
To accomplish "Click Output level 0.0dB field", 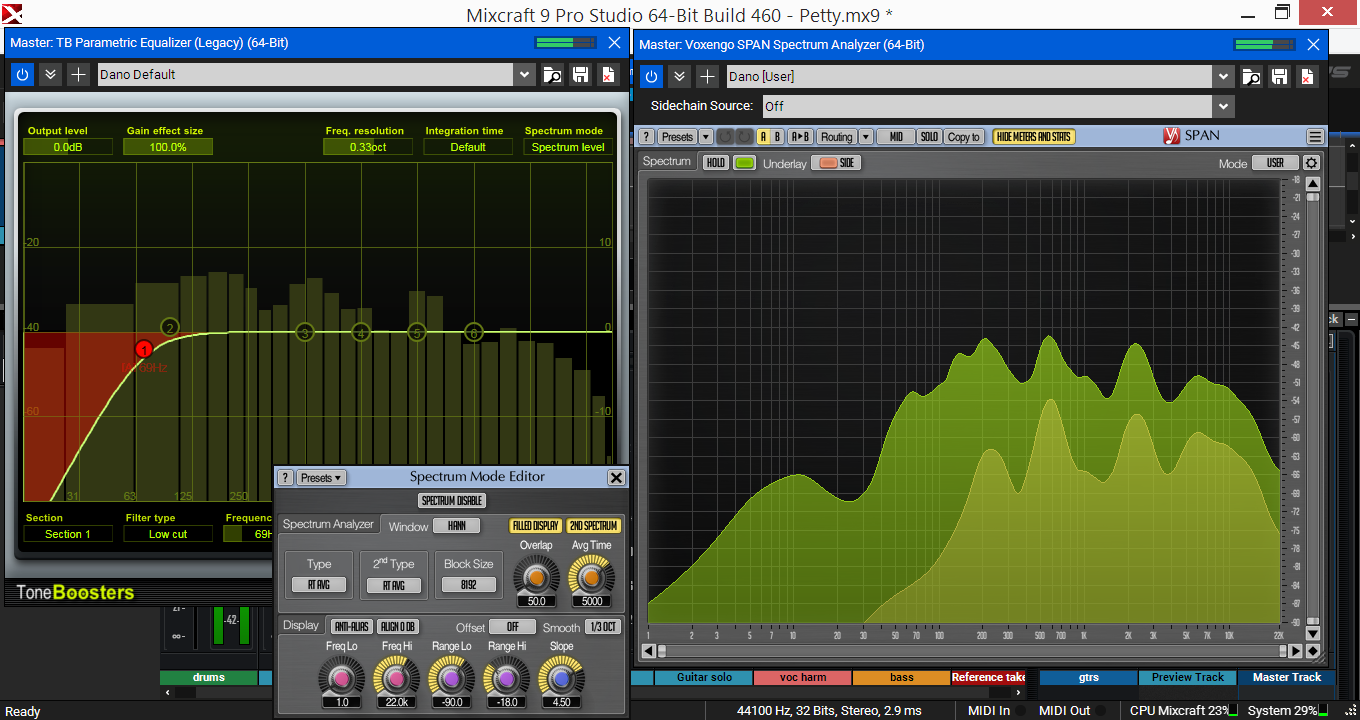I will click(68, 147).
